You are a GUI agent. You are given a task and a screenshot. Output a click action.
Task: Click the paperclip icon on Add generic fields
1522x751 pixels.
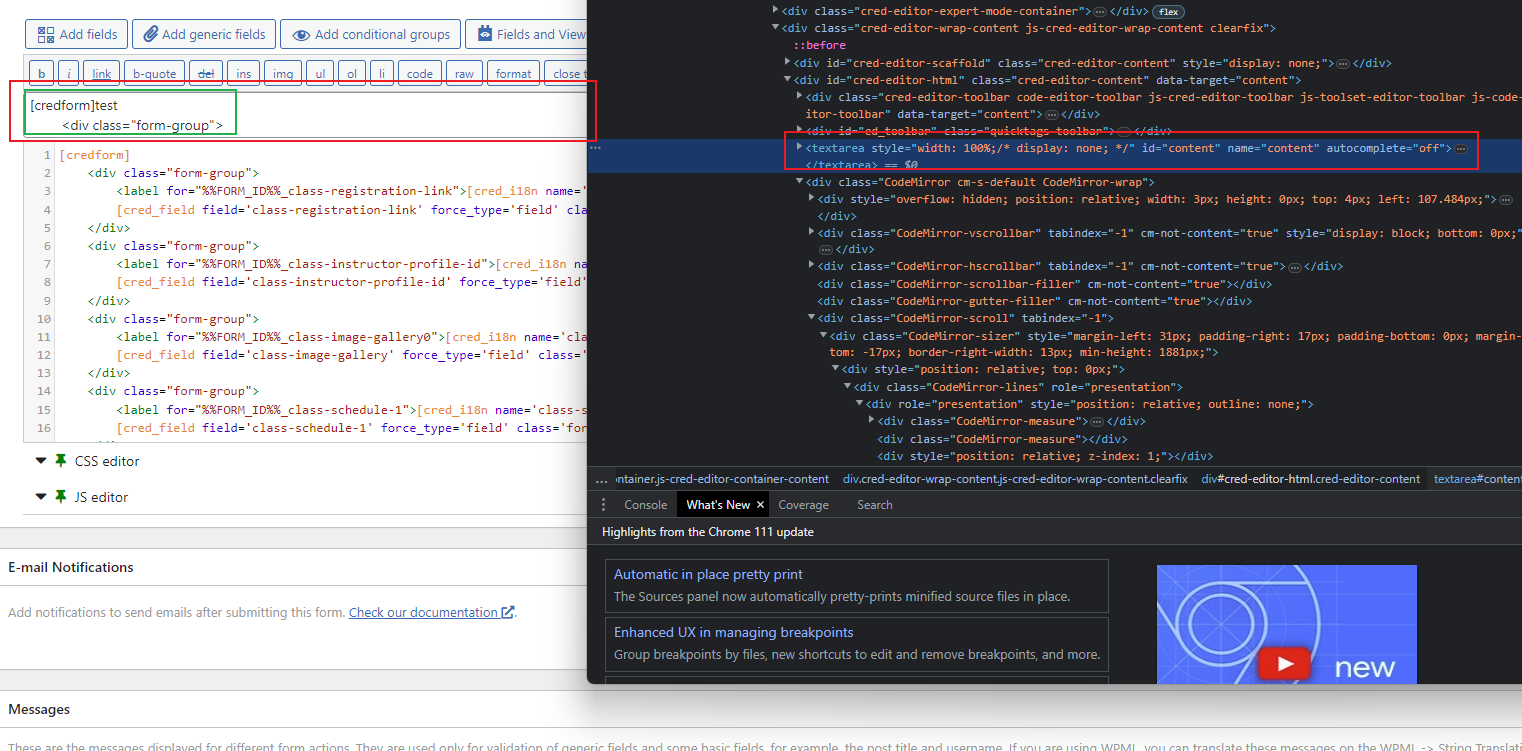pyautogui.click(x=150, y=34)
